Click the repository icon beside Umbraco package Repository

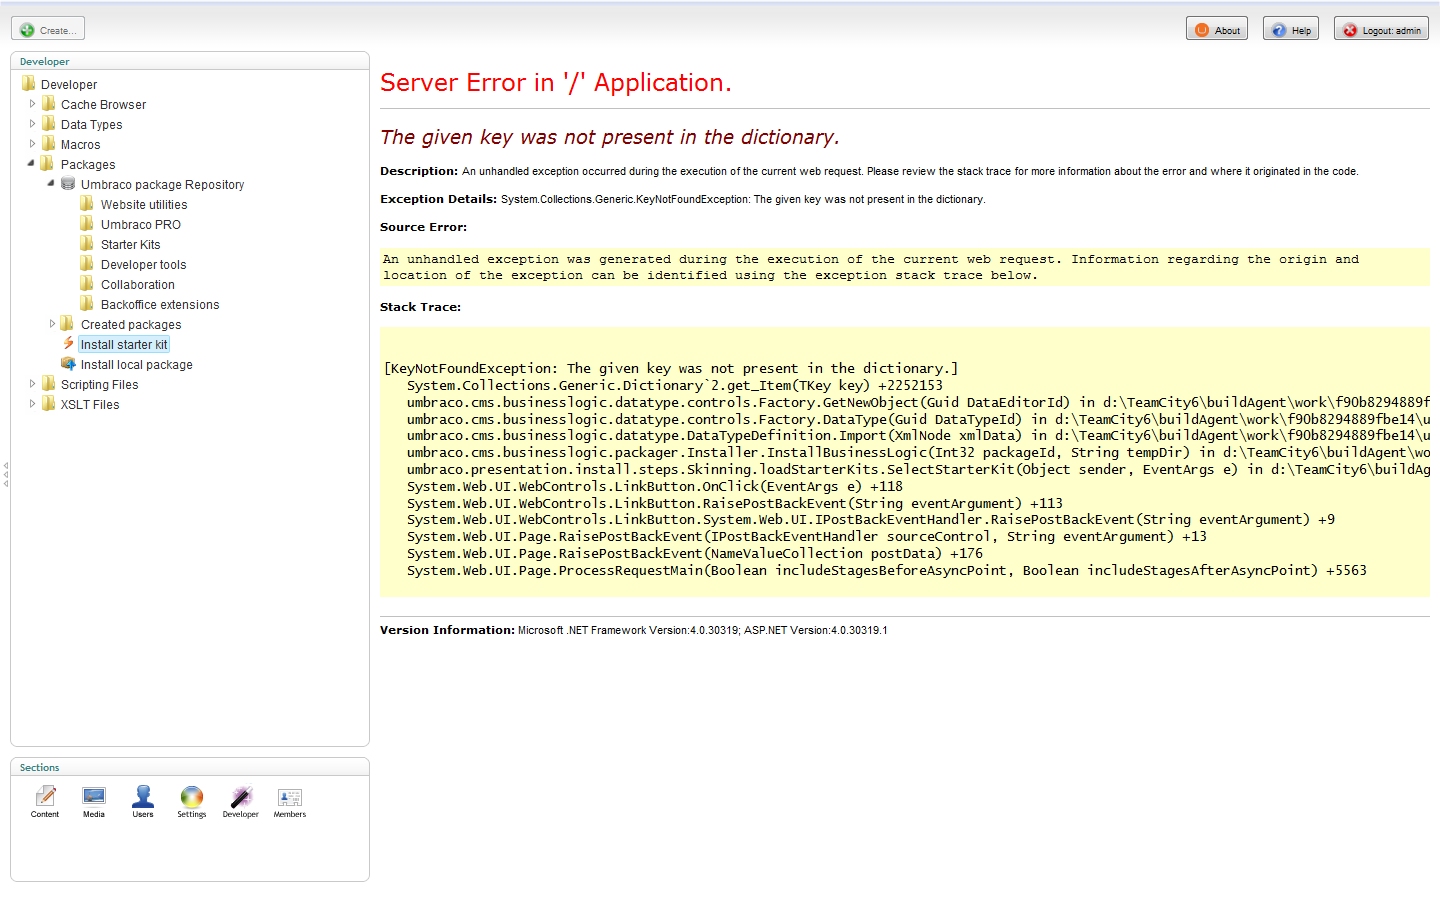pyautogui.click(x=68, y=184)
